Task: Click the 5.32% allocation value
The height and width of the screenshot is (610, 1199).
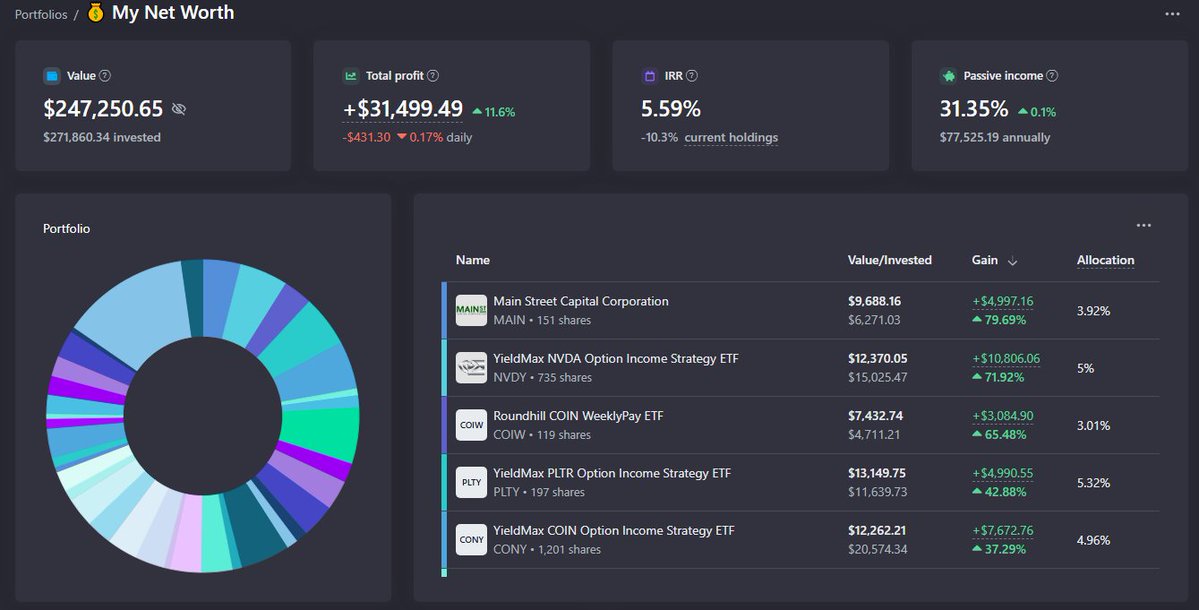Action: tap(1093, 483)
